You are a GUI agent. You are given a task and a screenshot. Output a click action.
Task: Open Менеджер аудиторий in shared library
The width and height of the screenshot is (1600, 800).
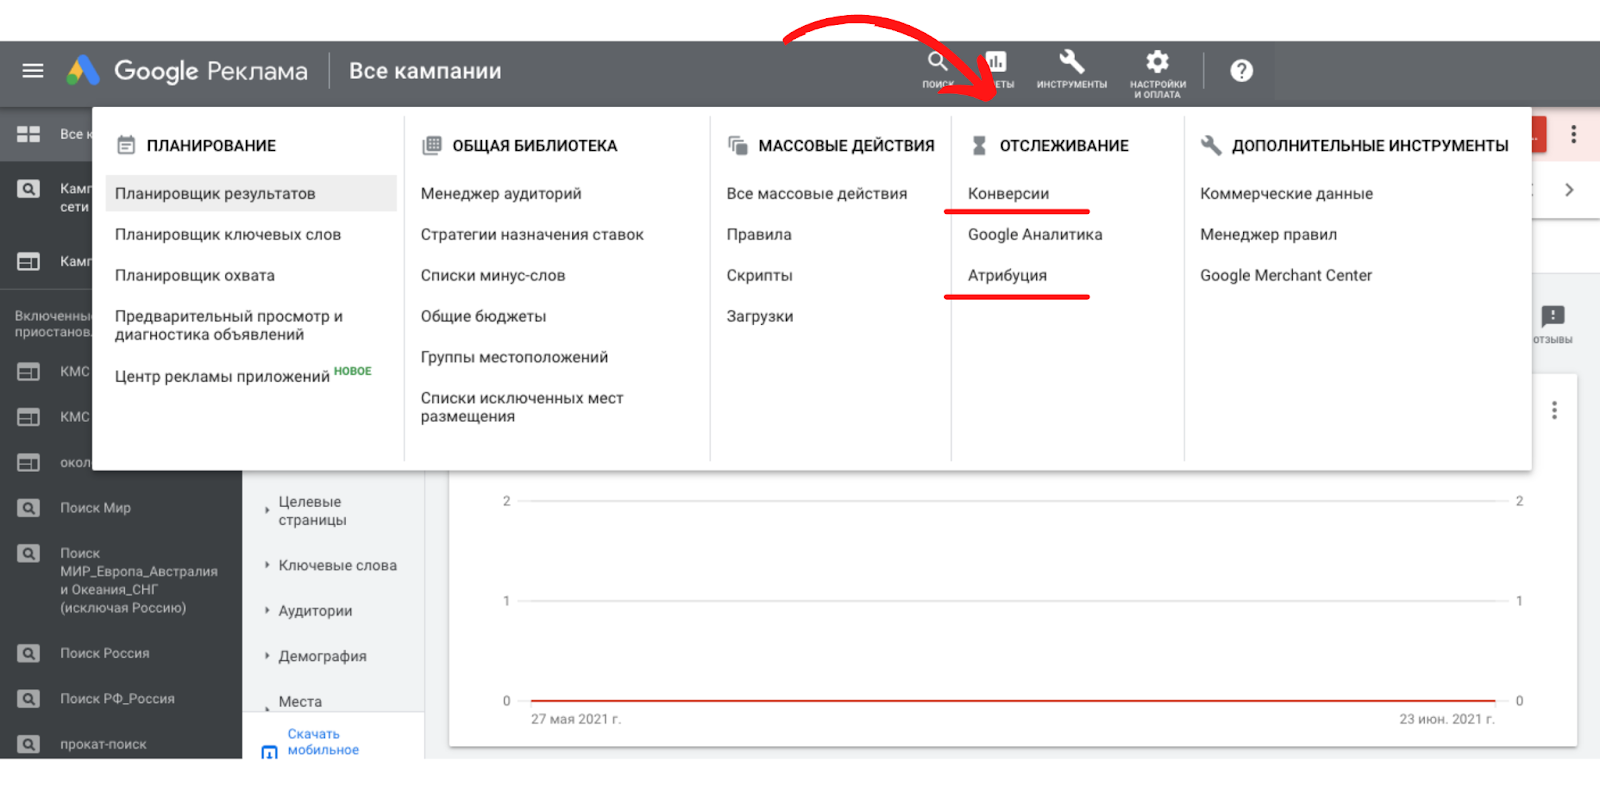point(501,194)
